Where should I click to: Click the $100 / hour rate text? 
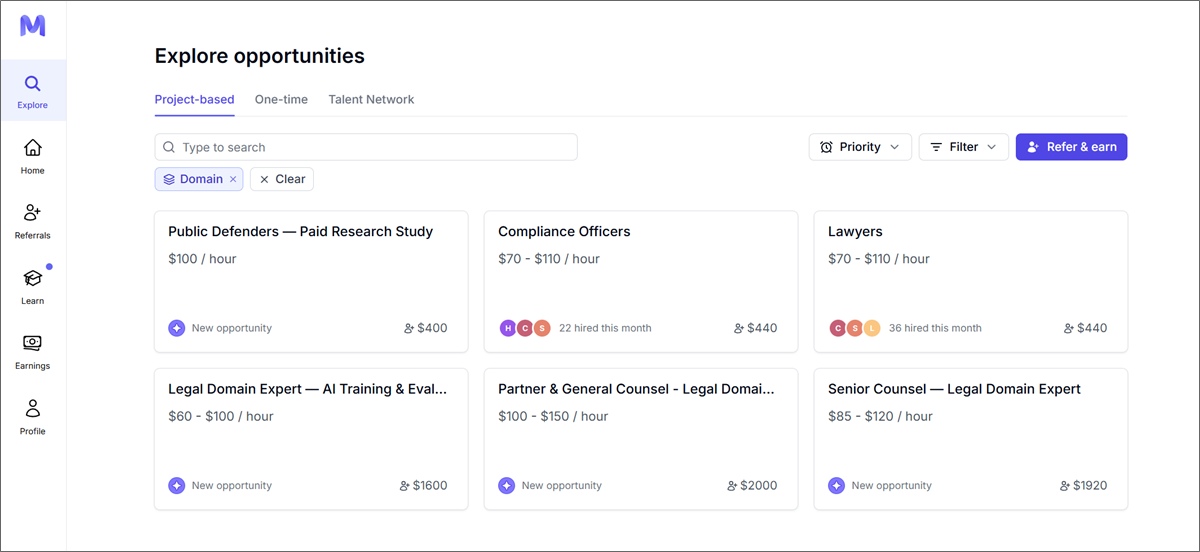202,259
